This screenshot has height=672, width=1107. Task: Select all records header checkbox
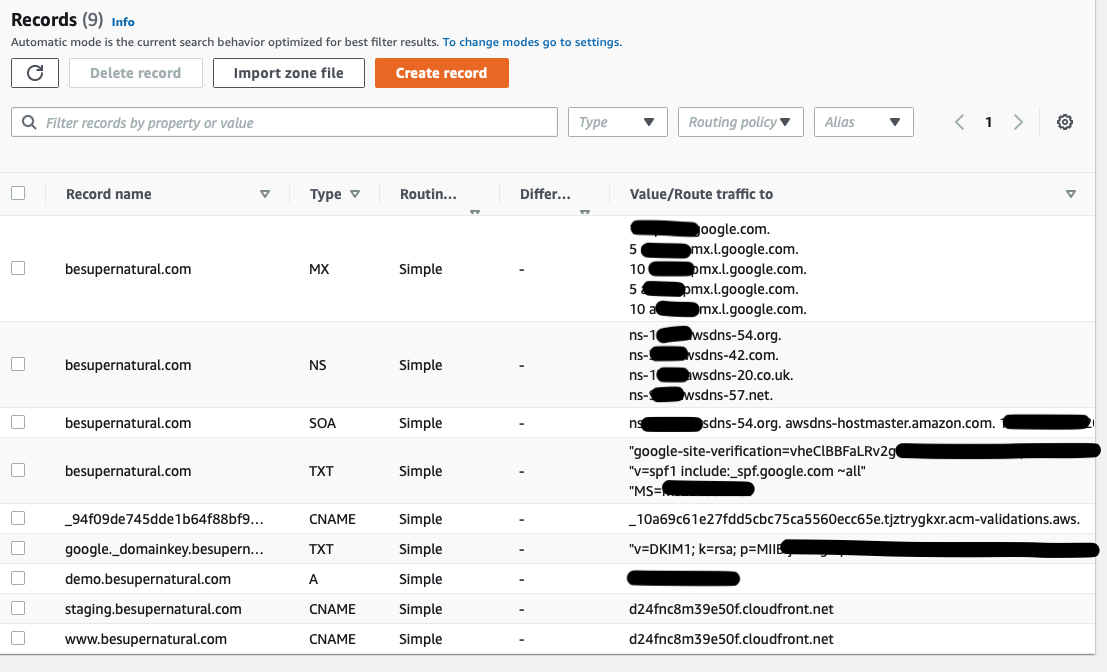click(18, 193)
